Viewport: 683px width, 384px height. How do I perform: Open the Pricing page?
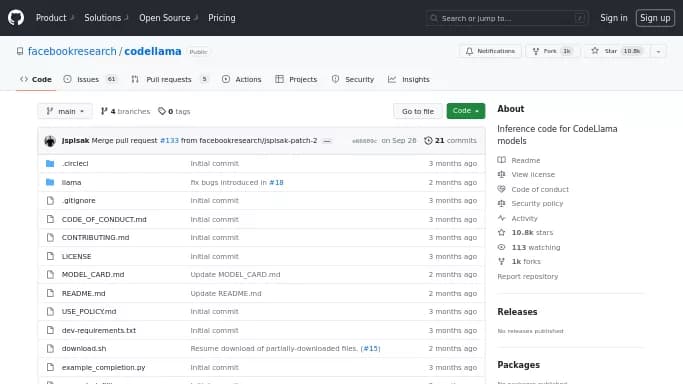tap(222, 18)
